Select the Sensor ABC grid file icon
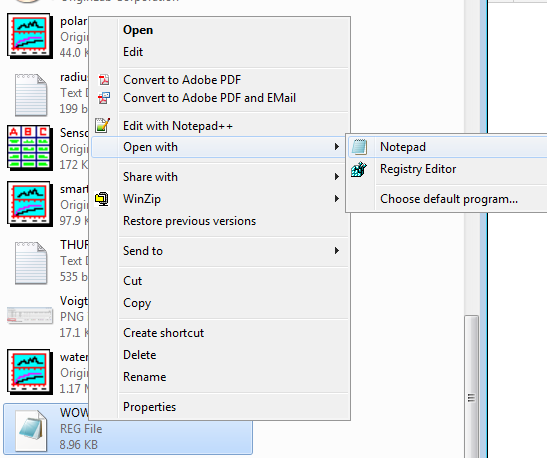 point(30,148)
